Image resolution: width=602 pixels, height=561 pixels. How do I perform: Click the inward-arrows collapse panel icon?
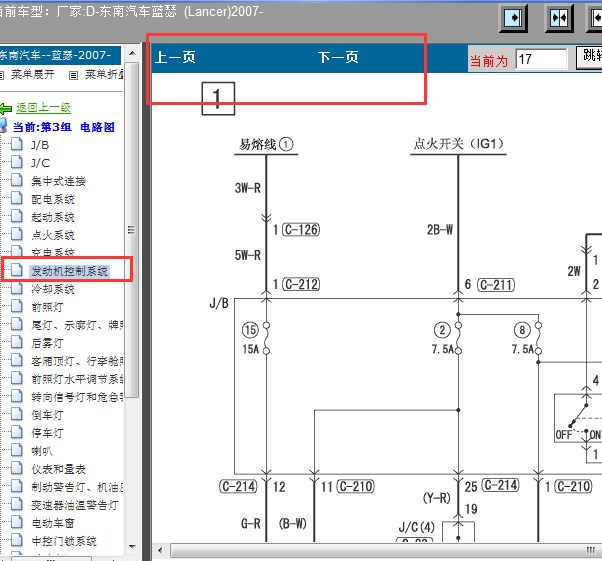pyautogui.click(x=559, y=18)
